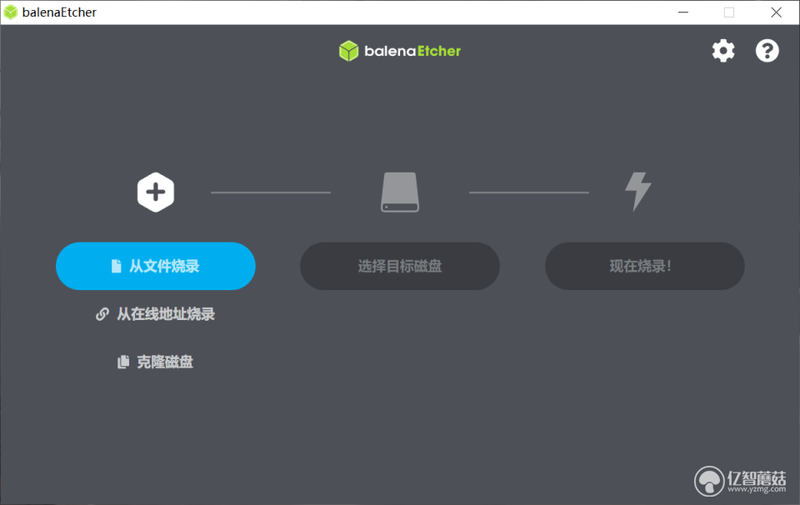This screenshot has height=505, width=800.
Task: Click the target drive disk icon
Action: tap(400, 192)
